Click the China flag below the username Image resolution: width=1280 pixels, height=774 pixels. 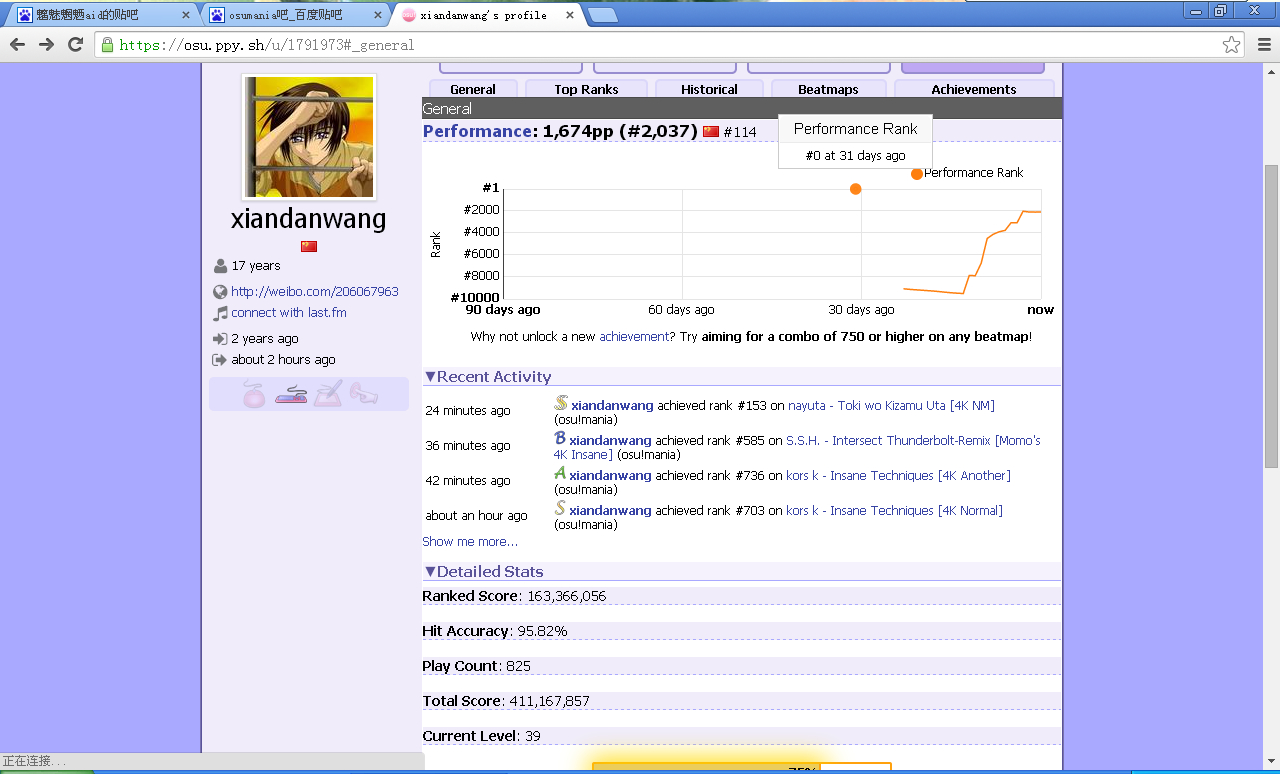point(309,246)
